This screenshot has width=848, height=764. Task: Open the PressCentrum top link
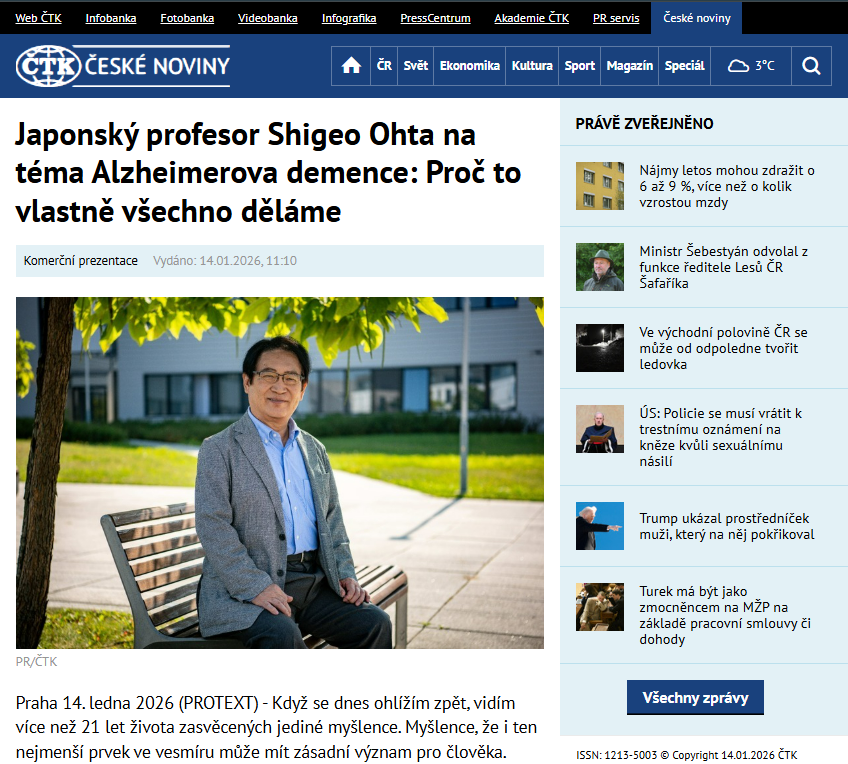tap(435, 18)
